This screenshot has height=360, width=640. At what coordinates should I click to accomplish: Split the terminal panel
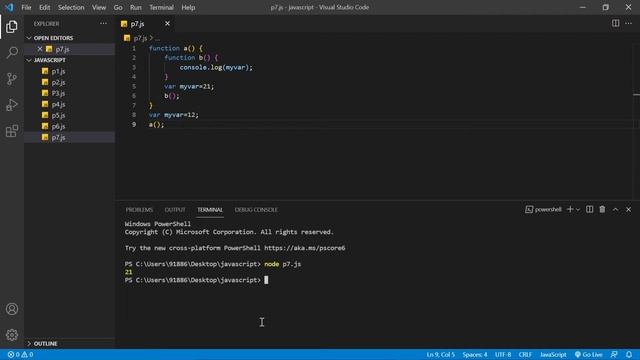point(589,209)
